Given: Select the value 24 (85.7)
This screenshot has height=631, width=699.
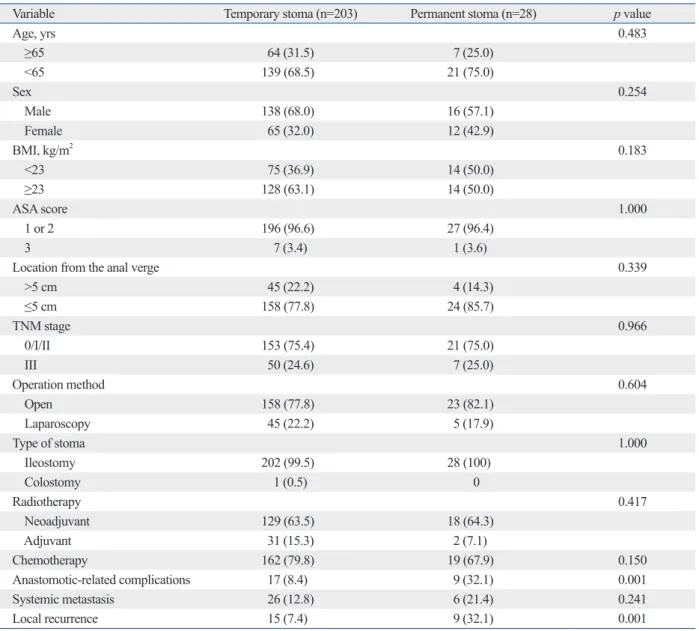Looking at the screenshot, I should point(471,307).
